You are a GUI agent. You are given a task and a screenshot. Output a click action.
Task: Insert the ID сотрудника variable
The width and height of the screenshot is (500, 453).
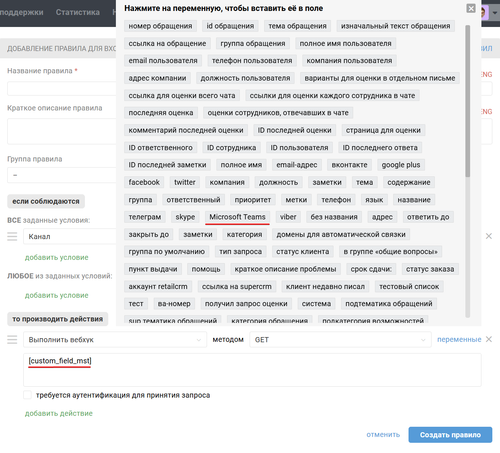tap(232, 147)
